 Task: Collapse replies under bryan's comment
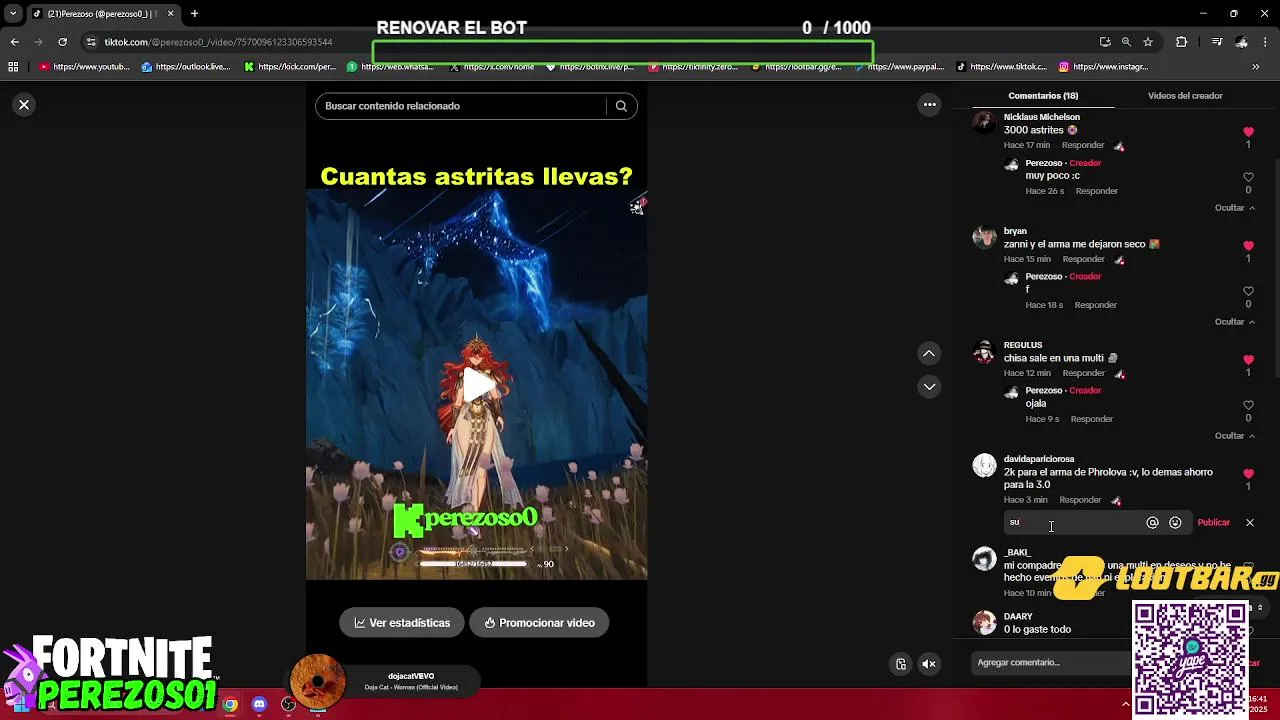tap(1235, 322)
